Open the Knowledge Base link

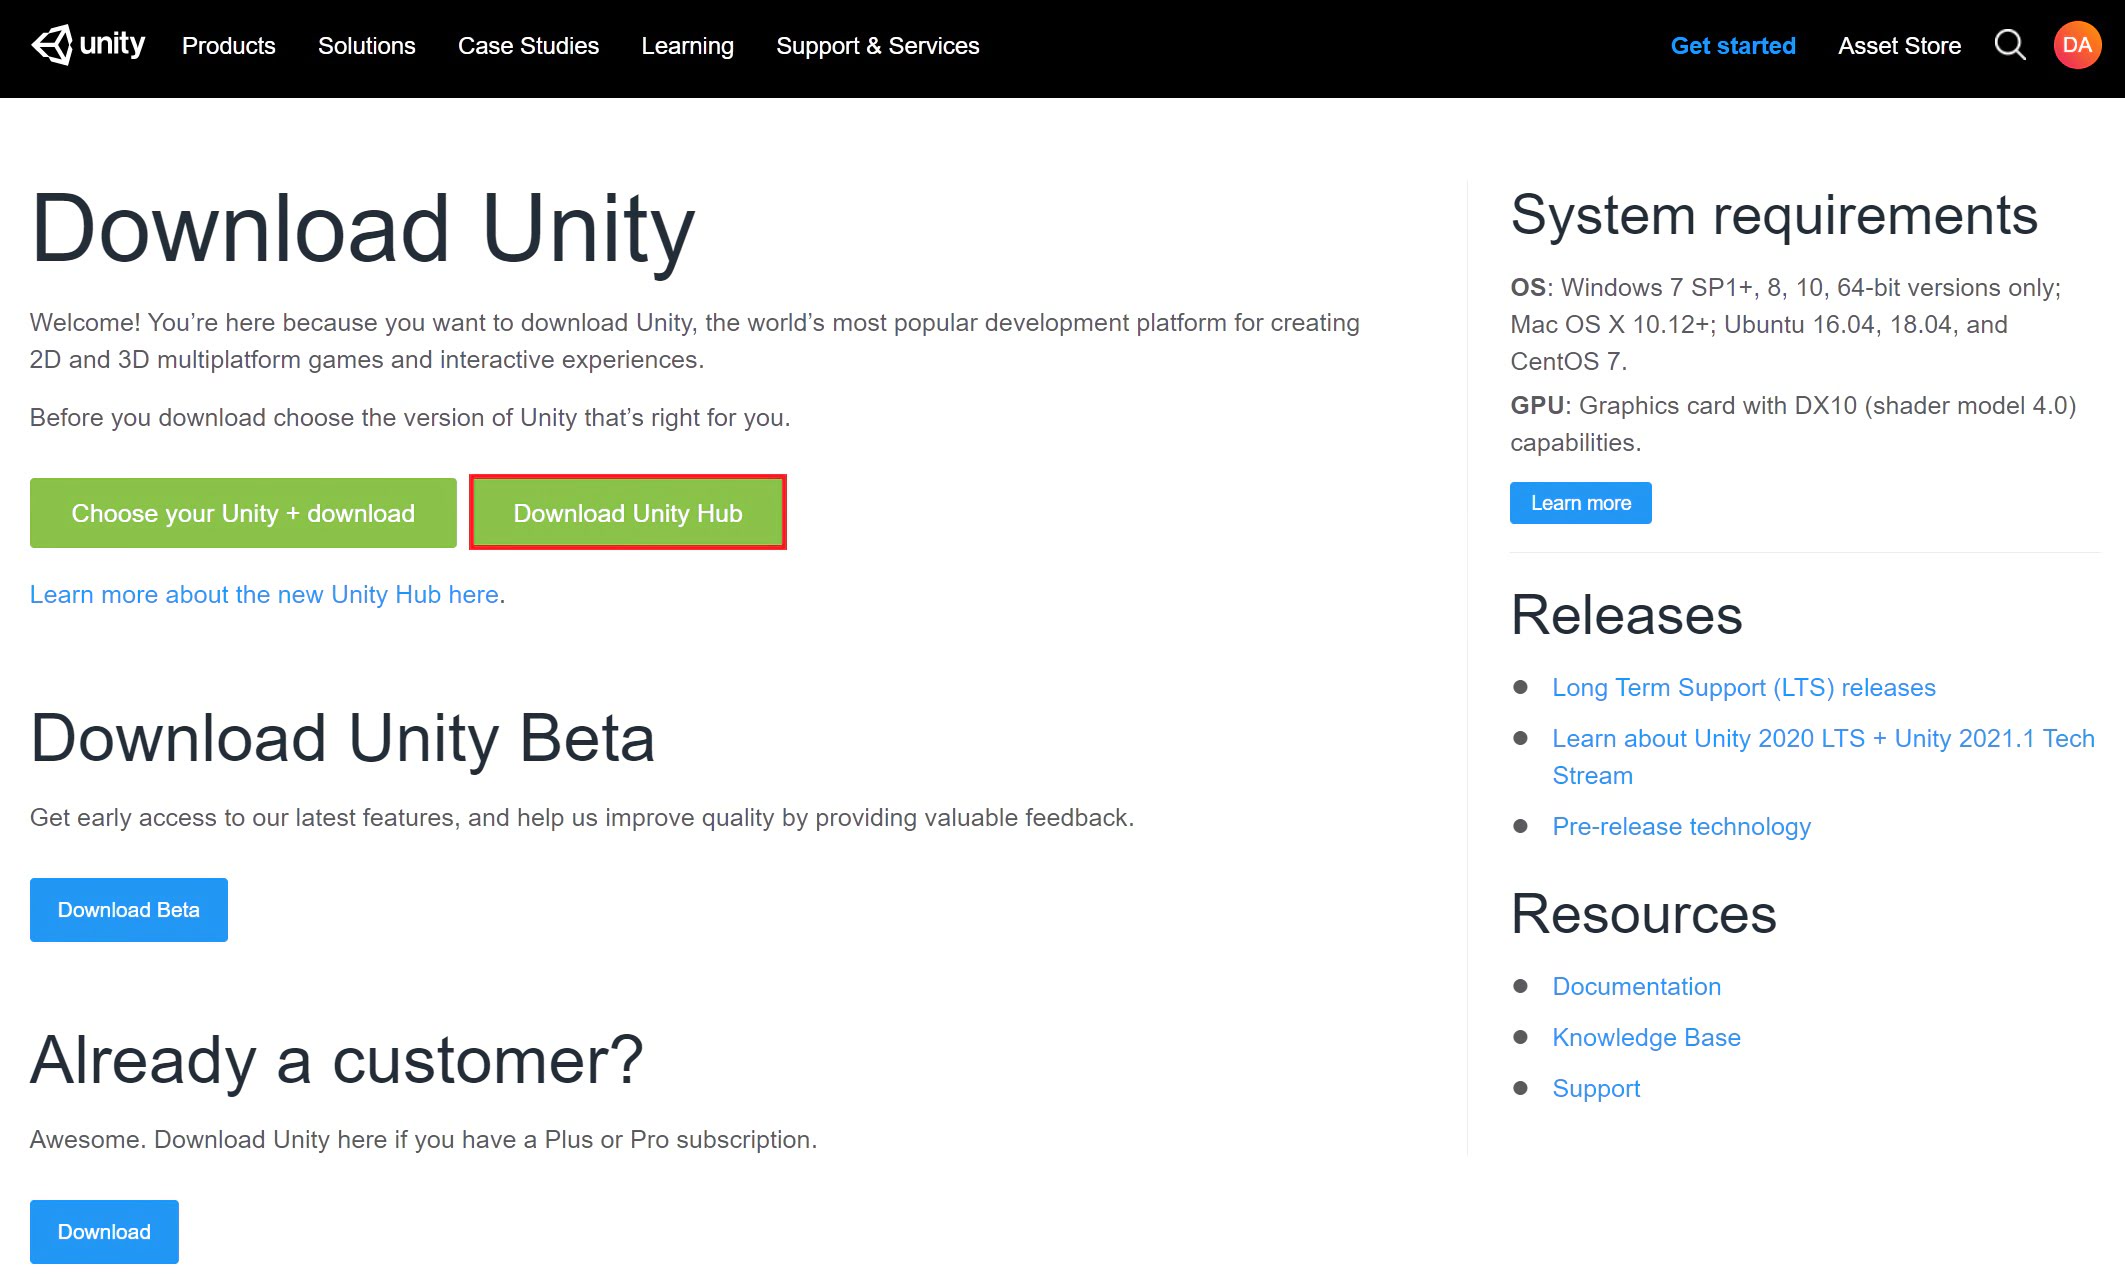point(1646,1038)
